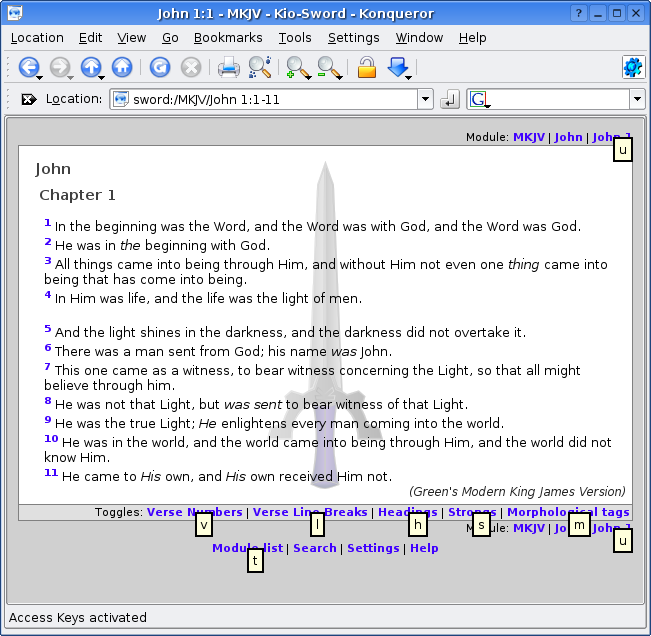Image resolution: width=651 pixels, height=636 pixels.
Task: Toggle Verse Numbers display
Action: (x=194, y=512)
